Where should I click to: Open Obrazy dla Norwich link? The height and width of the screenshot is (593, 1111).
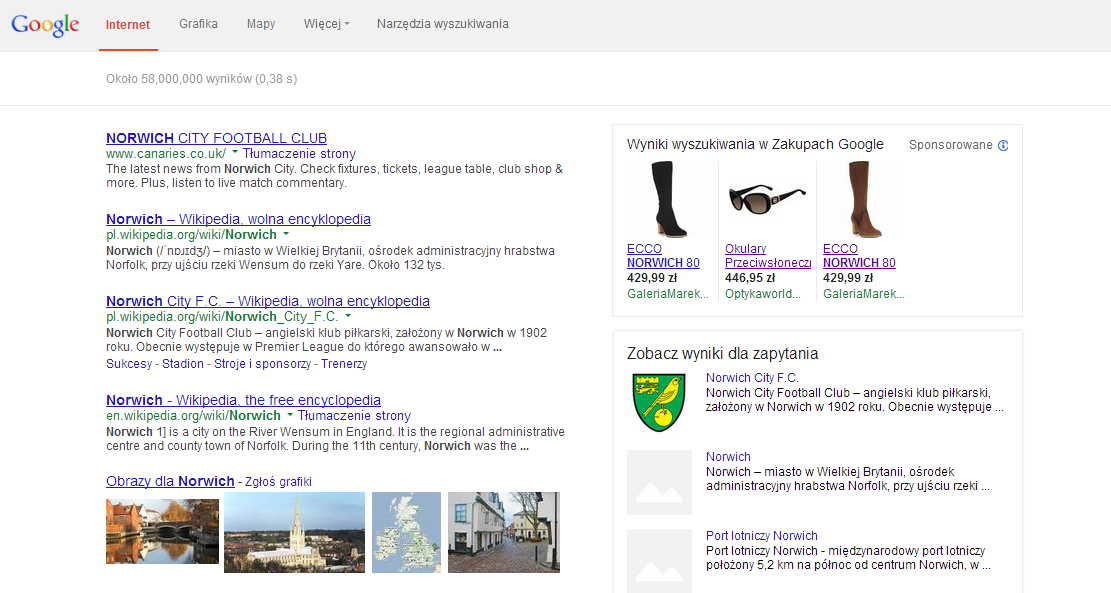pos(170,481)
